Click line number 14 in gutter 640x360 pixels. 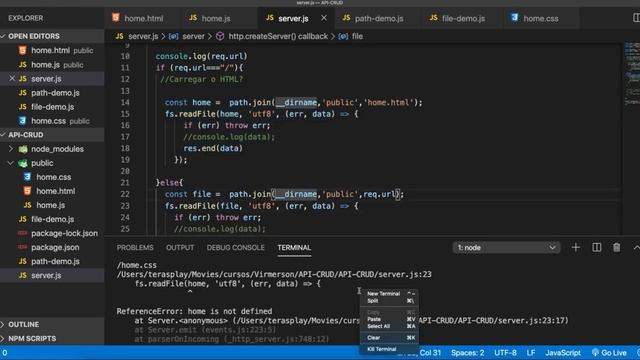pyautogui.click(x=125, y=102)
